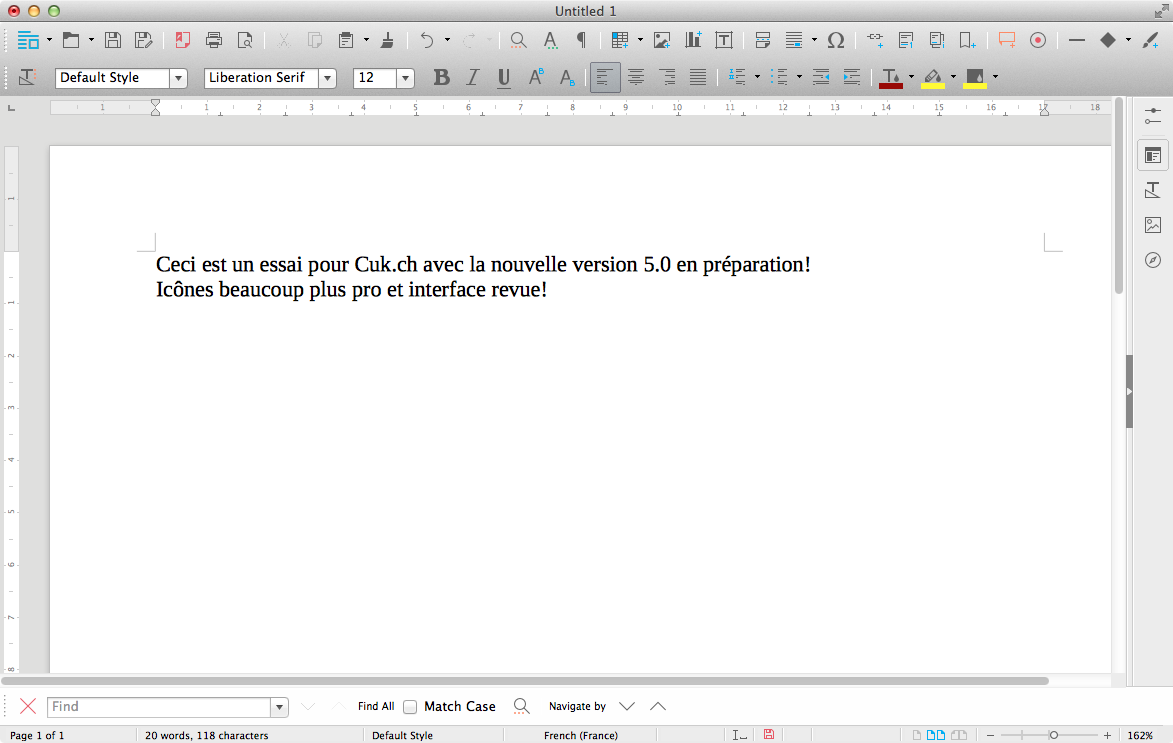Apply Superscript formatting
Screen dimensions: 1173x743
(x=536, y=77)
